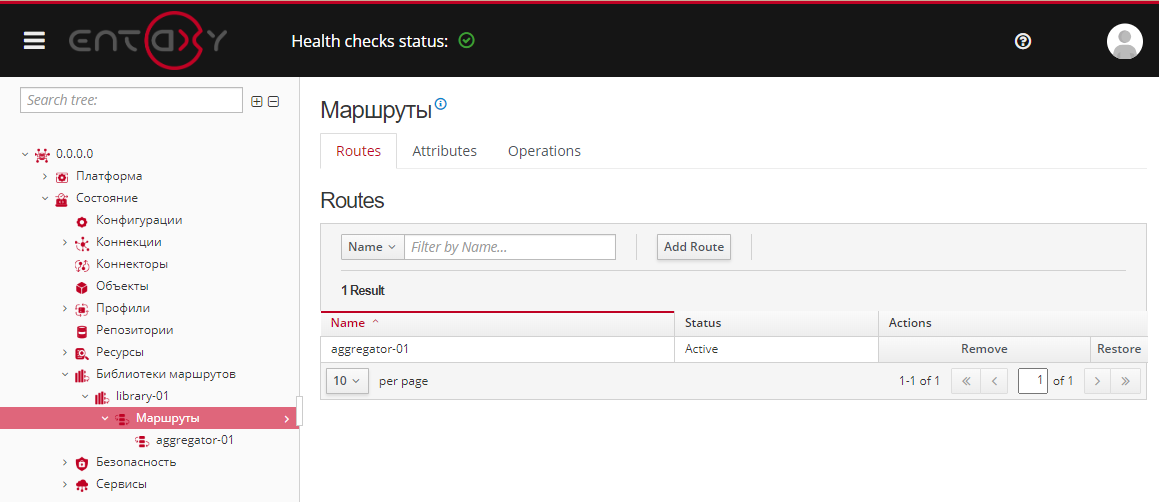Screen dimensions: 1159x502
Task: Open the hamburger navigation menu
Action: tap(35, 41)
